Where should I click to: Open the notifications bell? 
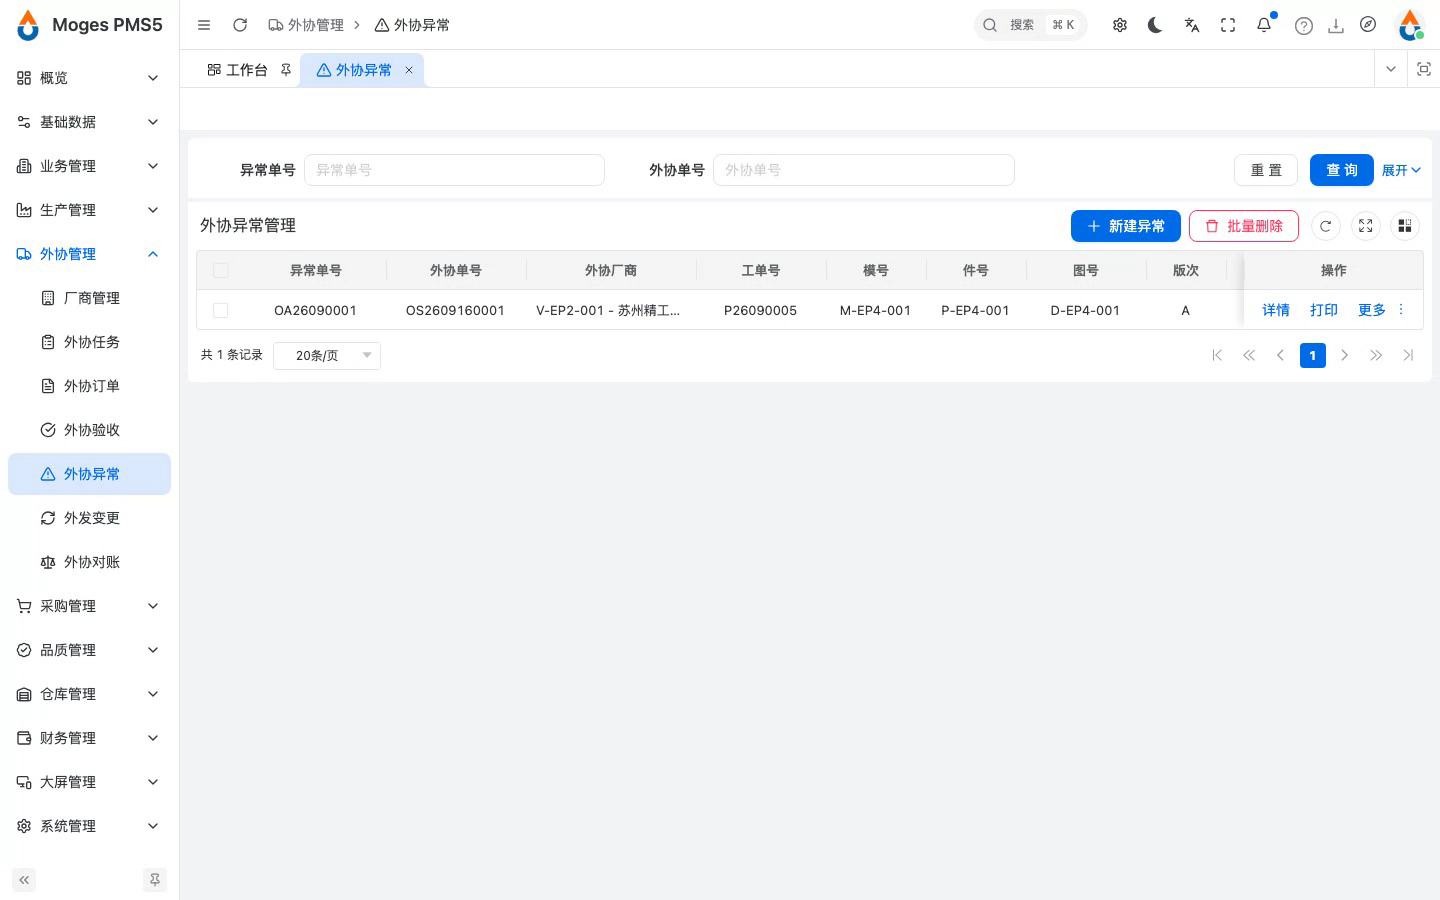click(x=1264, y=25)
